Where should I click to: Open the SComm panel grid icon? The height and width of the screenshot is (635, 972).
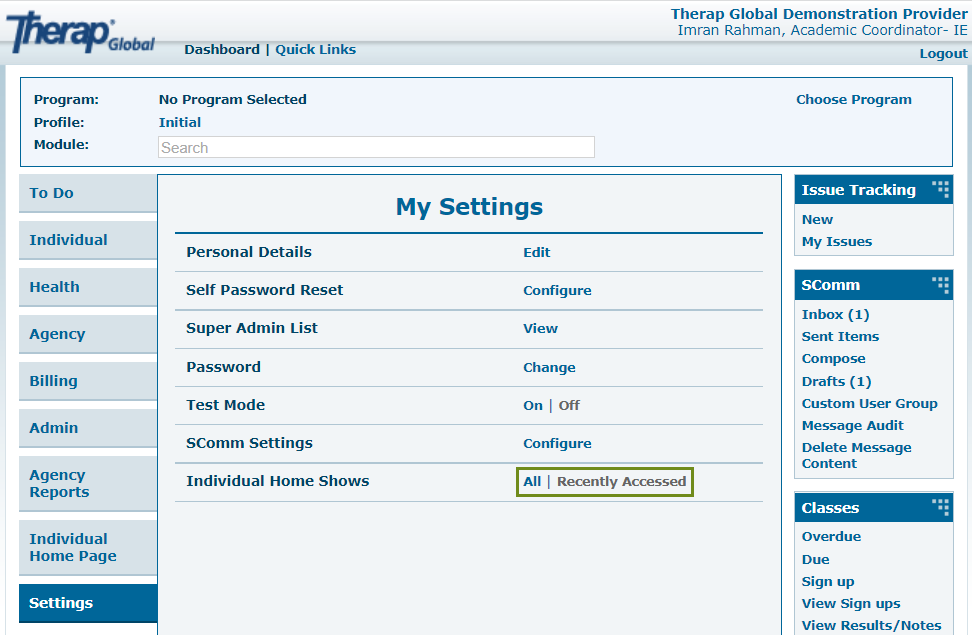click(940, 284)
